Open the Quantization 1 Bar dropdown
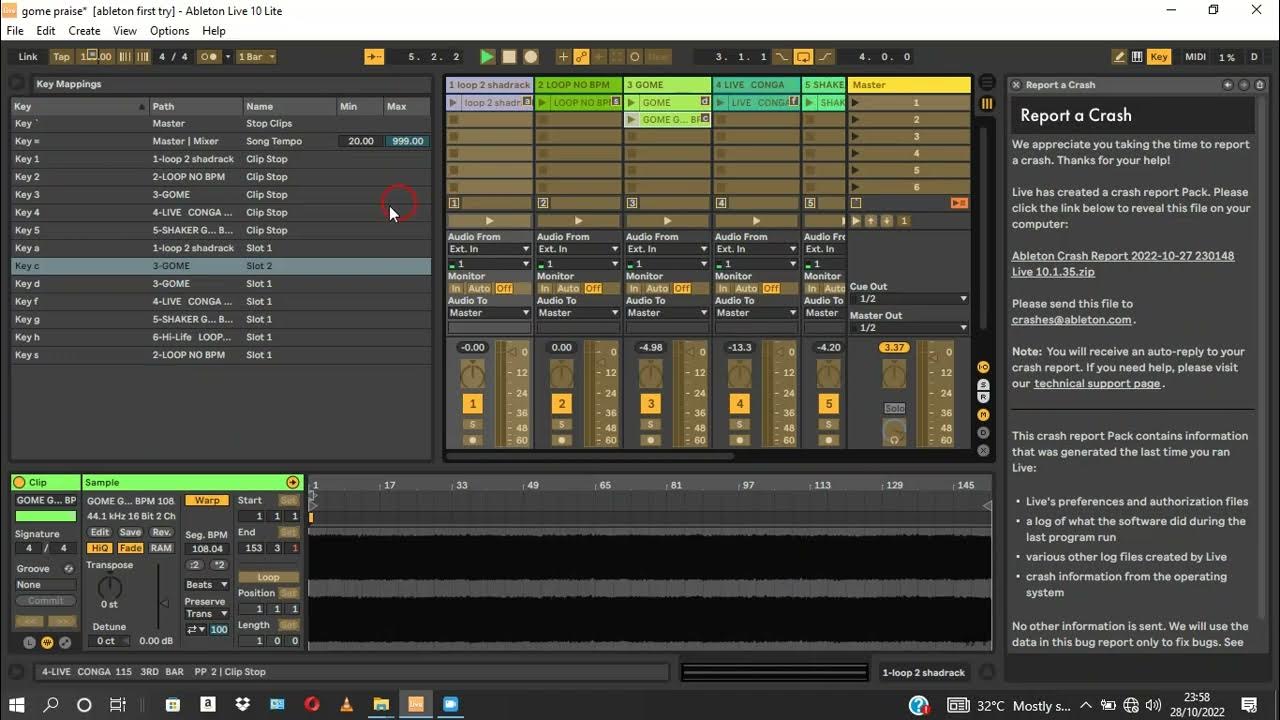1280x720 pixels. [x=256, y=57]
